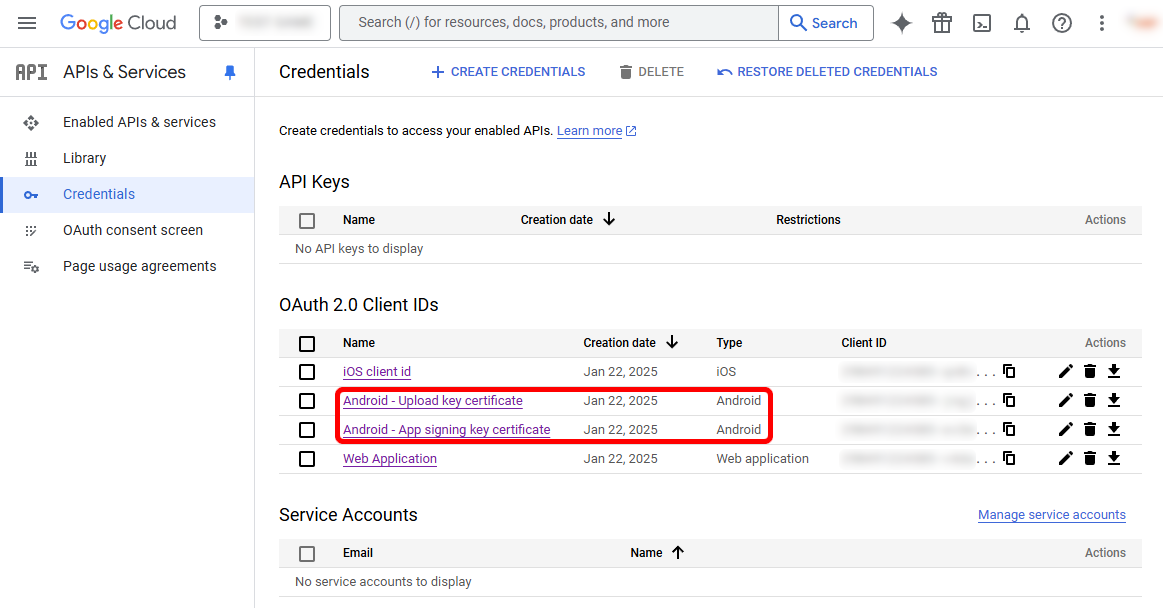Open Android - Upload key certificate
This screenshot has height=608, width=1163.
point(432,400)
